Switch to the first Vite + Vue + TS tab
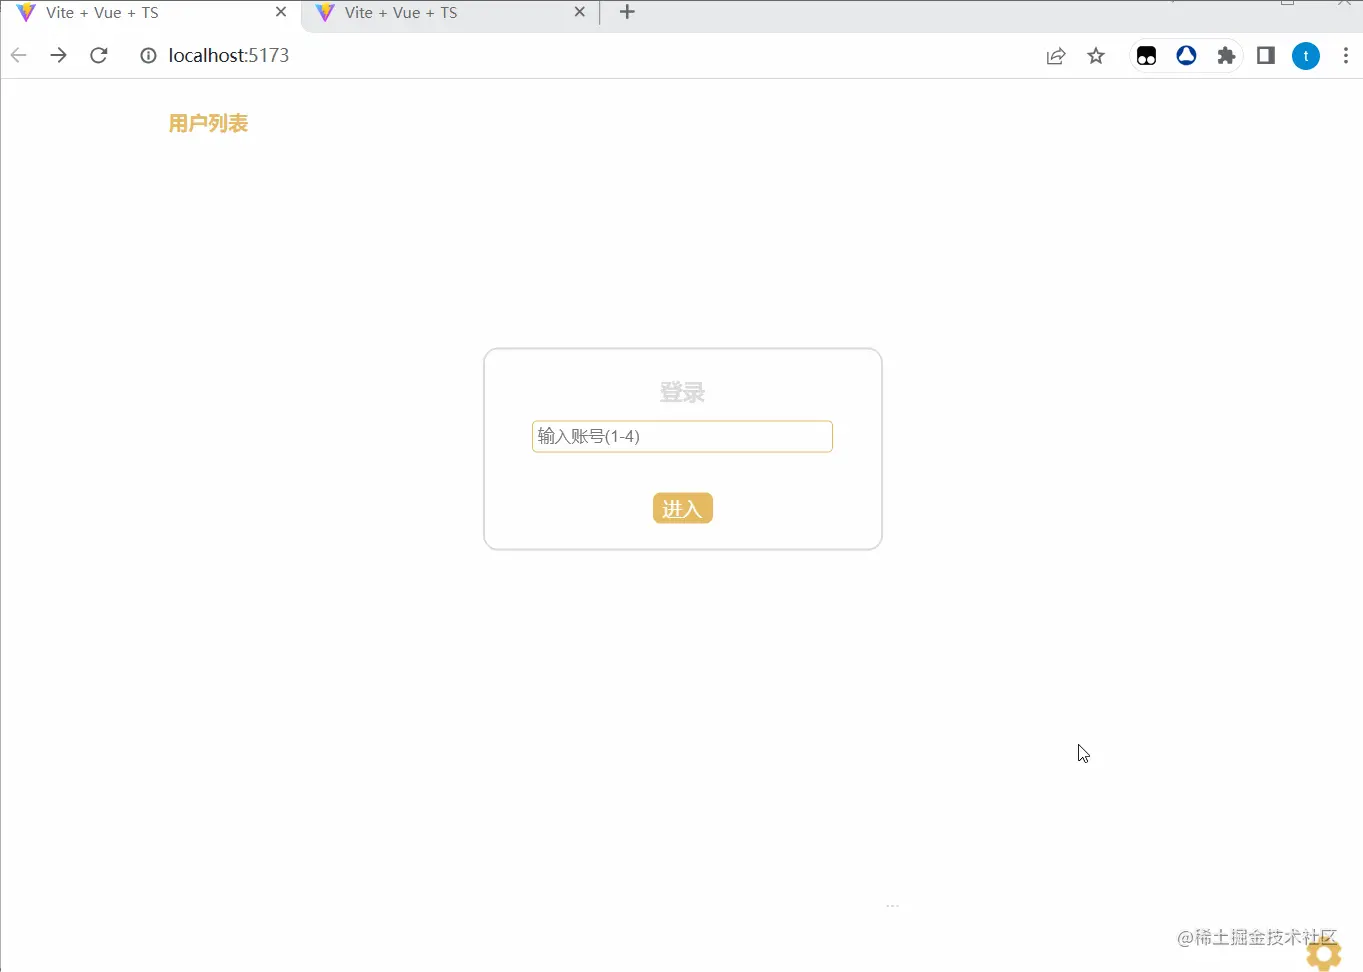This screenshot has width=1363, height=972. click(150, 13)
